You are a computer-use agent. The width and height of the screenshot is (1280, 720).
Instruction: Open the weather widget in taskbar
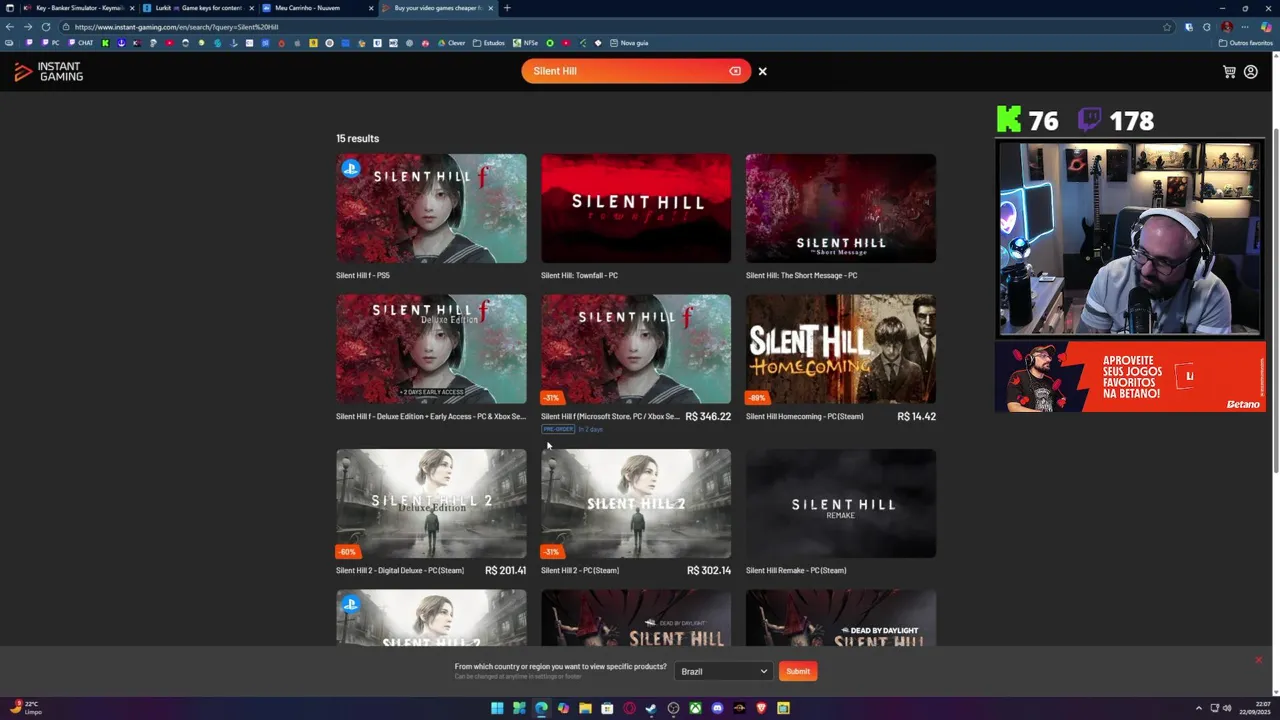[27, 708]
